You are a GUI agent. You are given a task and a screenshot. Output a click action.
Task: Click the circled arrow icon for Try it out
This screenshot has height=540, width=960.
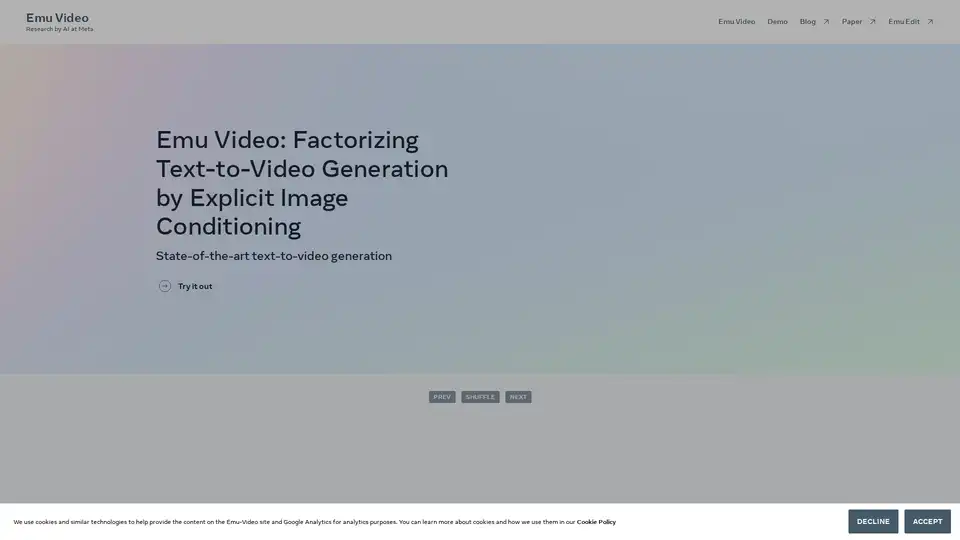[x=165, y=286]
